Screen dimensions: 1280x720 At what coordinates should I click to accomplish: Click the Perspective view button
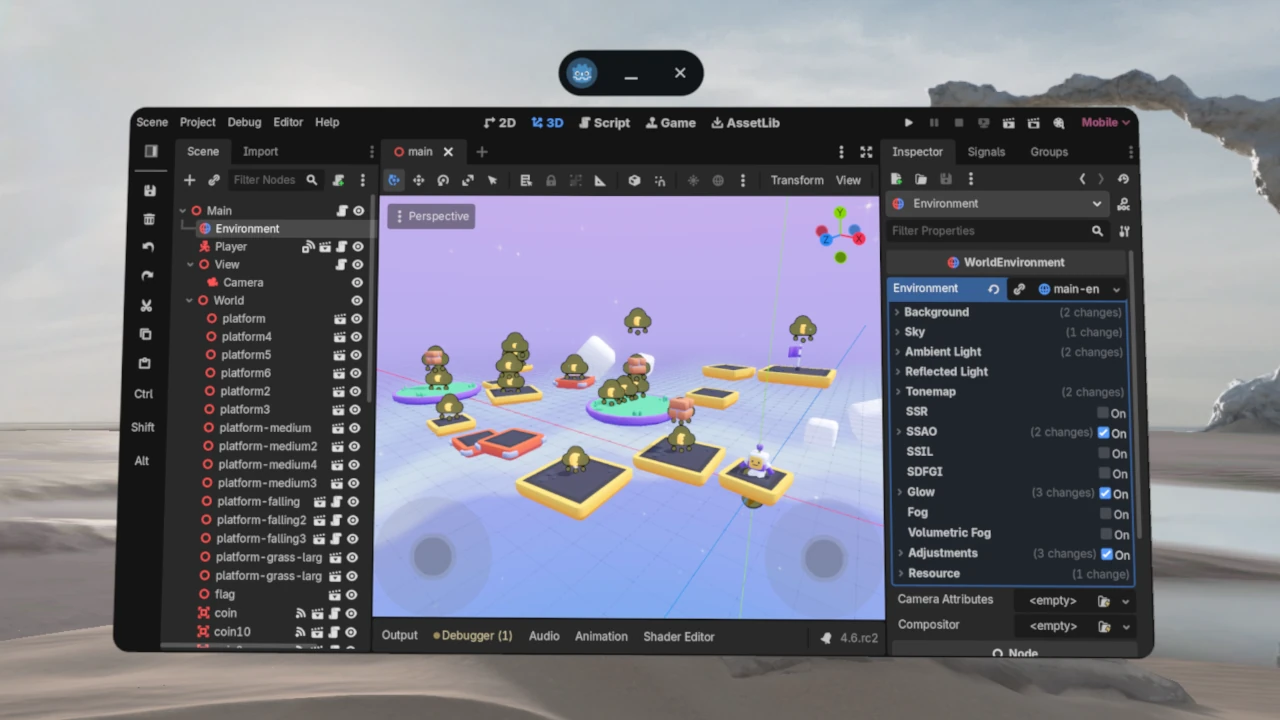431,216
